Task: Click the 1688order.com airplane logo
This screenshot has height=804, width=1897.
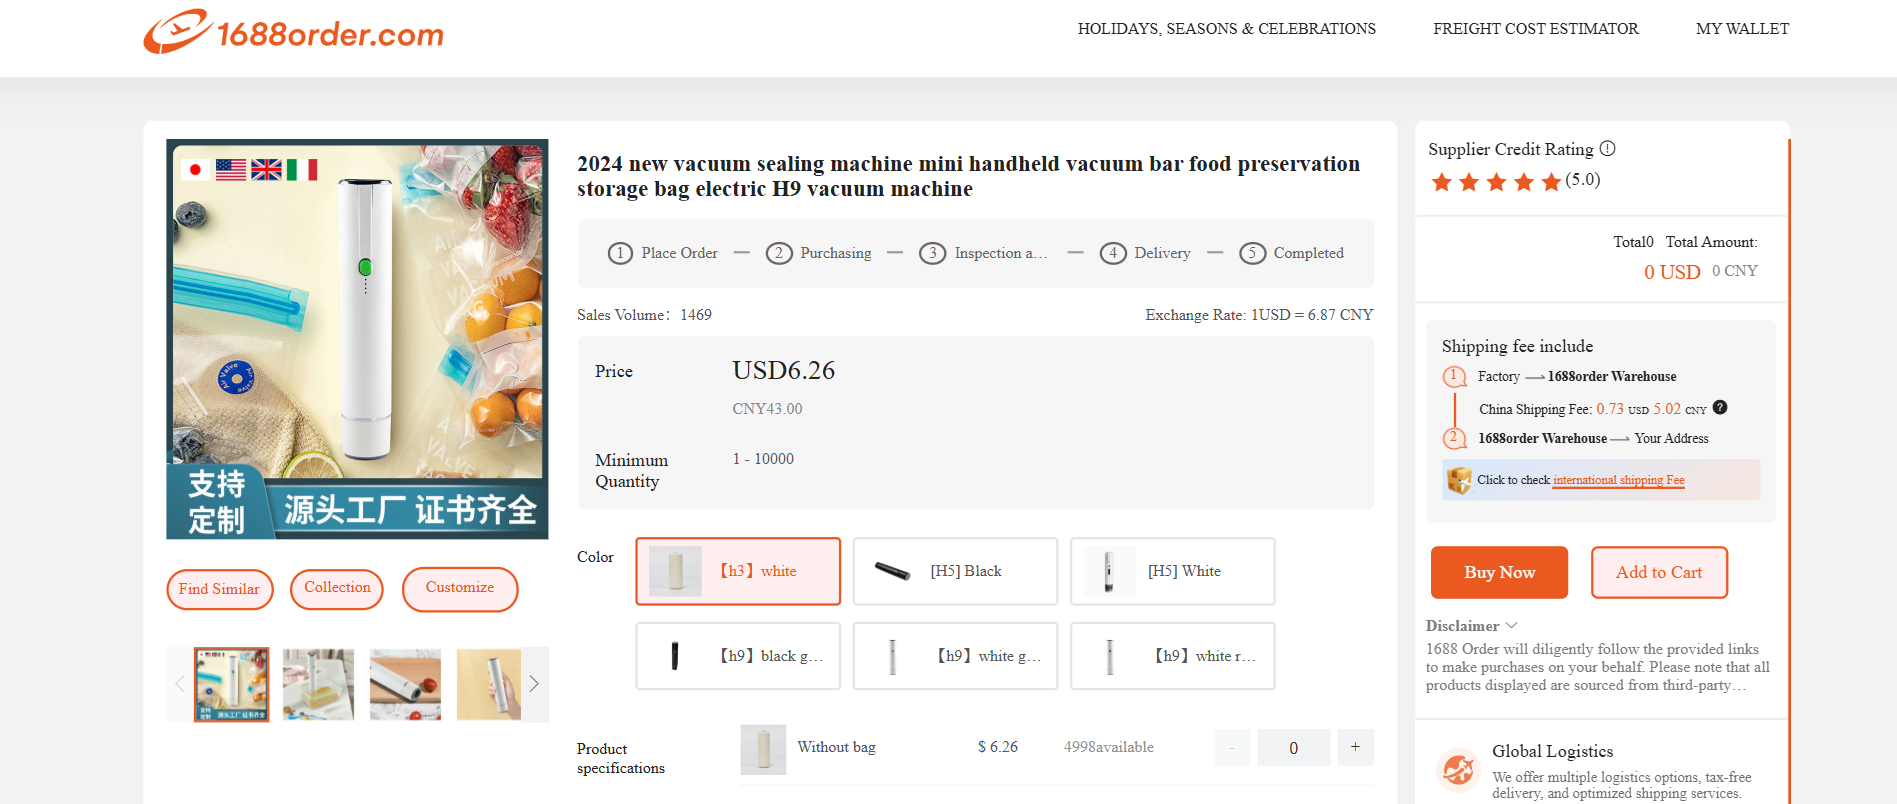Action: point(177,32)
